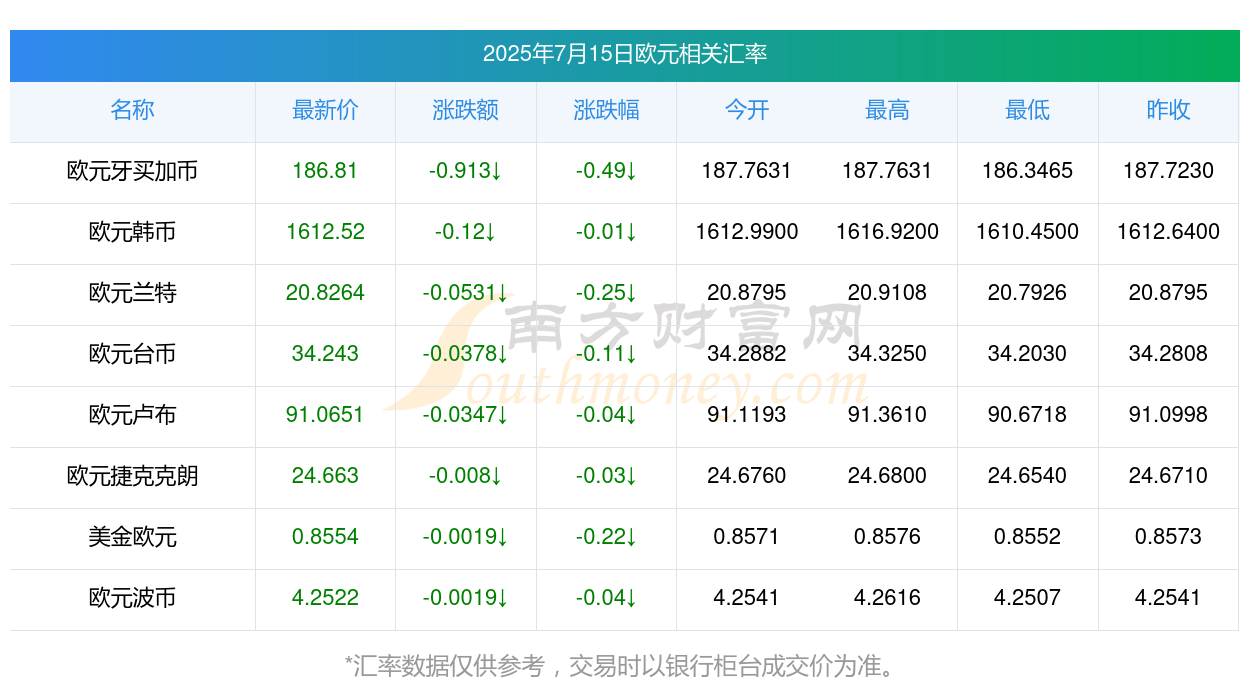Click change amount -0.0378↓

(x=466, y=354)
